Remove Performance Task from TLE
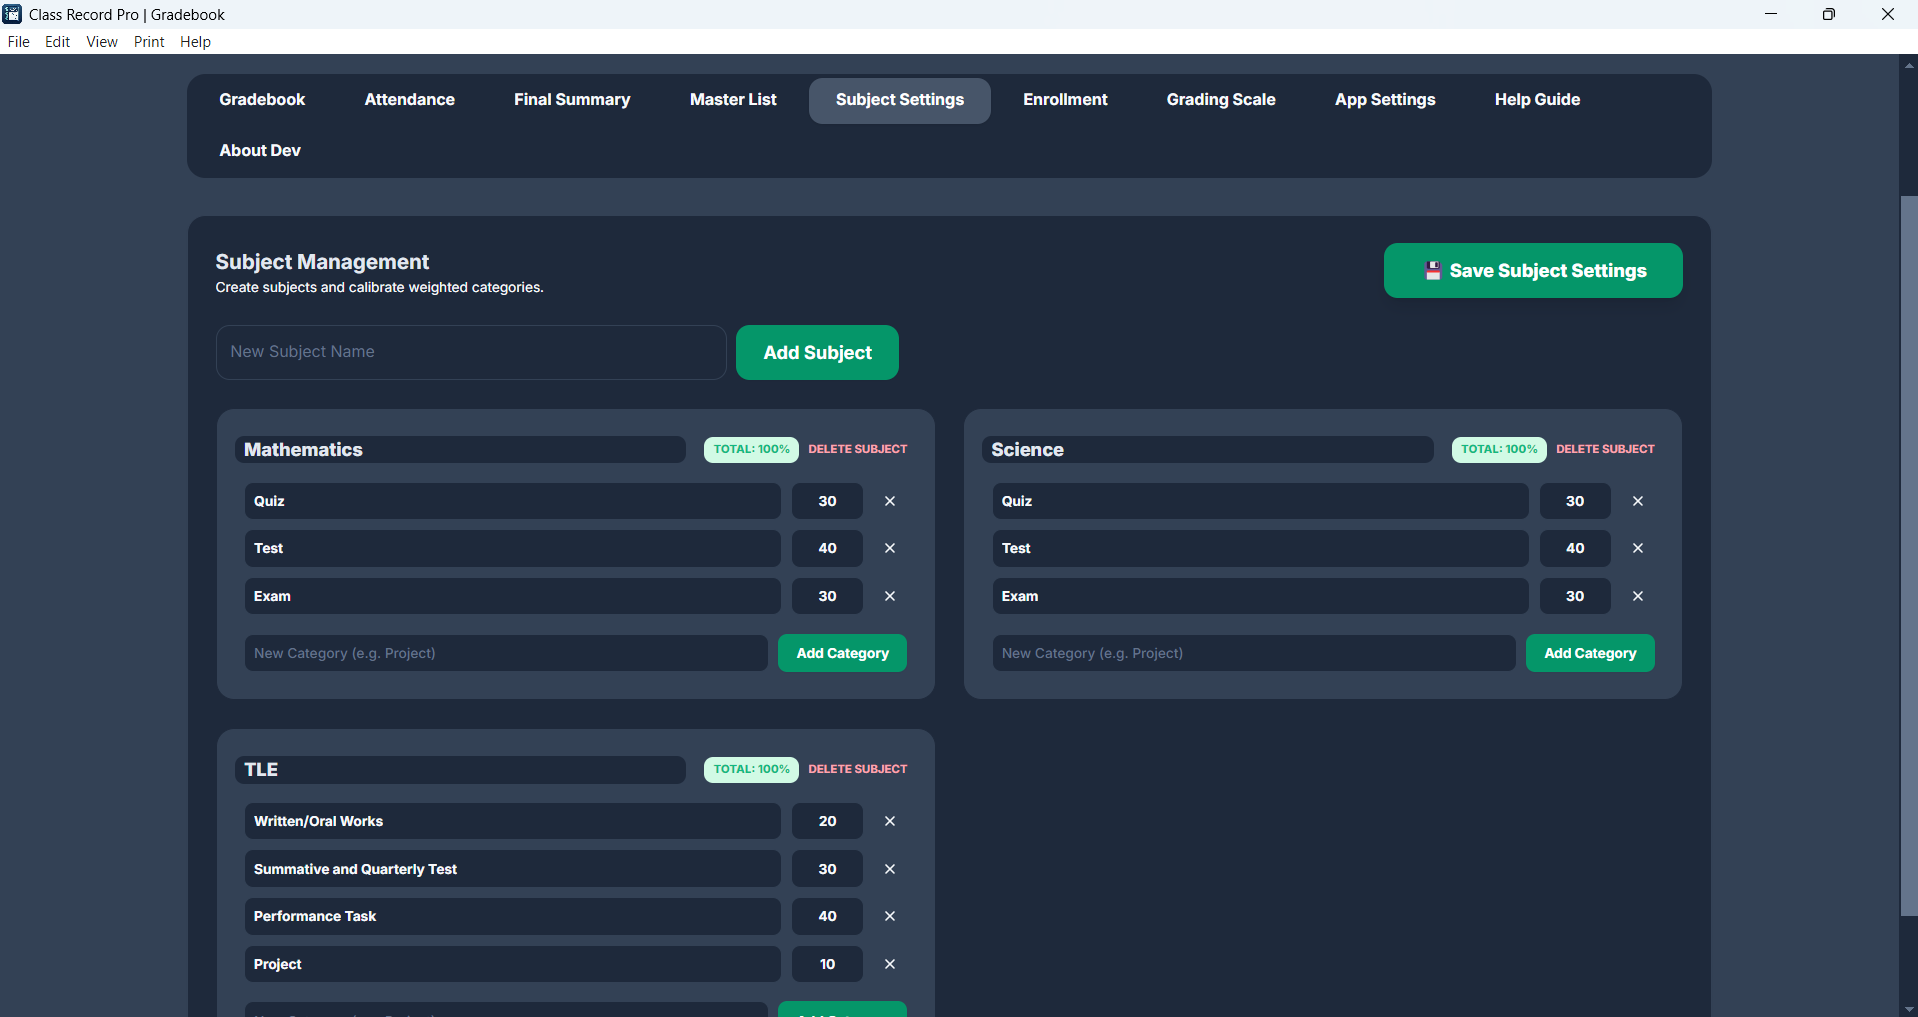1918x1017 pixels. pyautogui.click(x=889, y=916)
